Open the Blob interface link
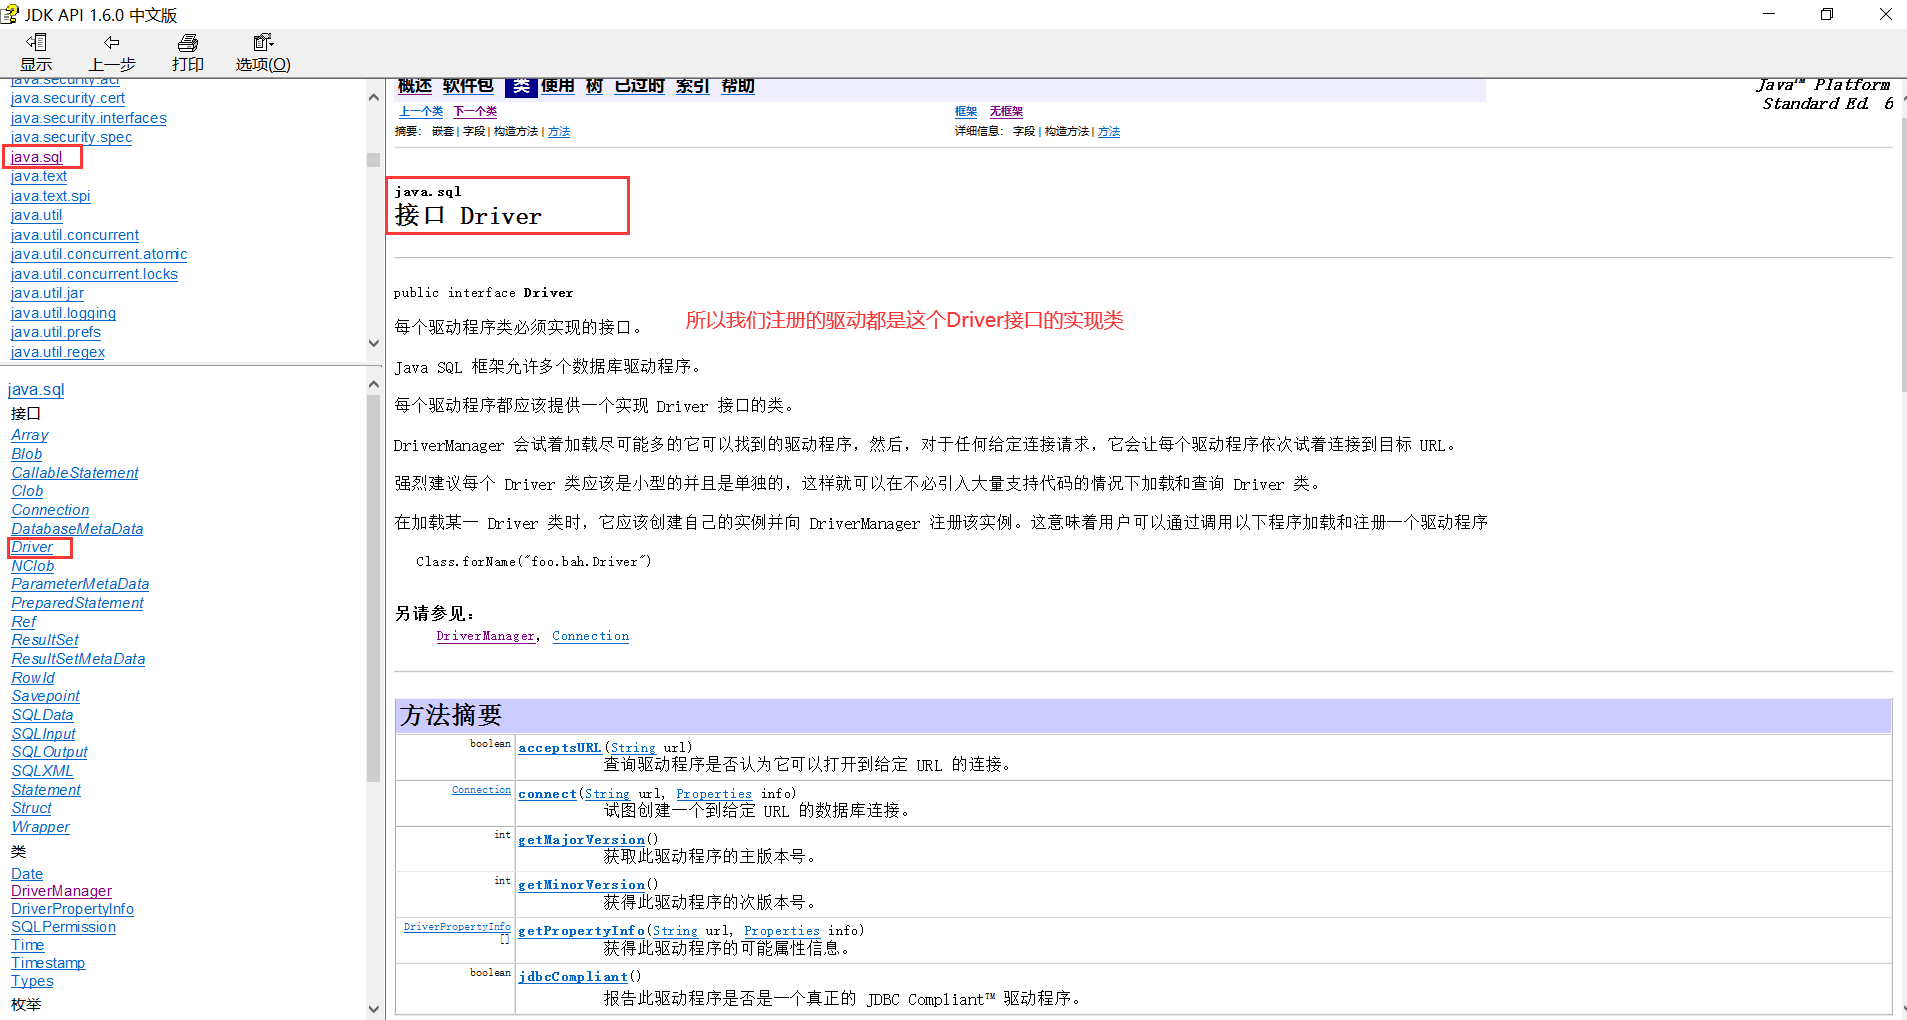 27,454
